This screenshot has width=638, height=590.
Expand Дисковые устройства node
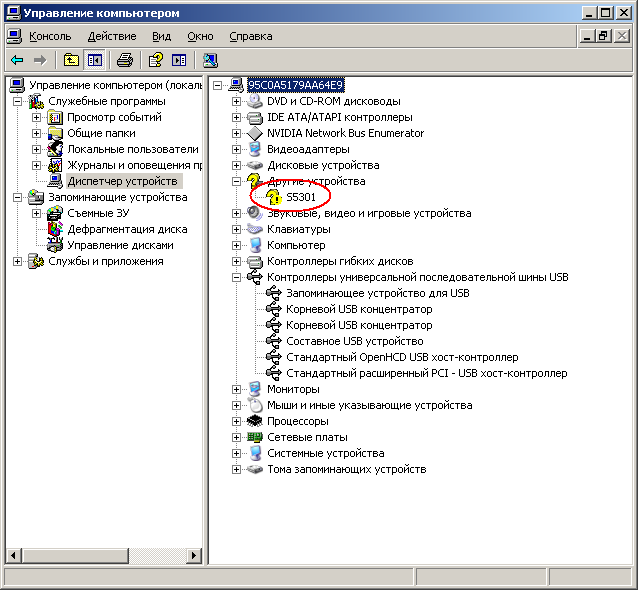[x=236, y=165]
